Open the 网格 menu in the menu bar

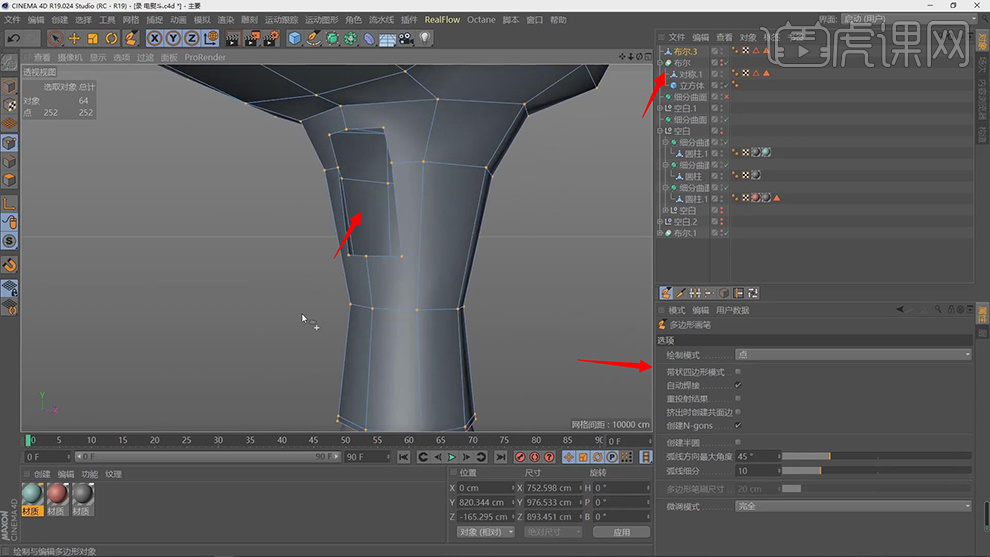130,20
